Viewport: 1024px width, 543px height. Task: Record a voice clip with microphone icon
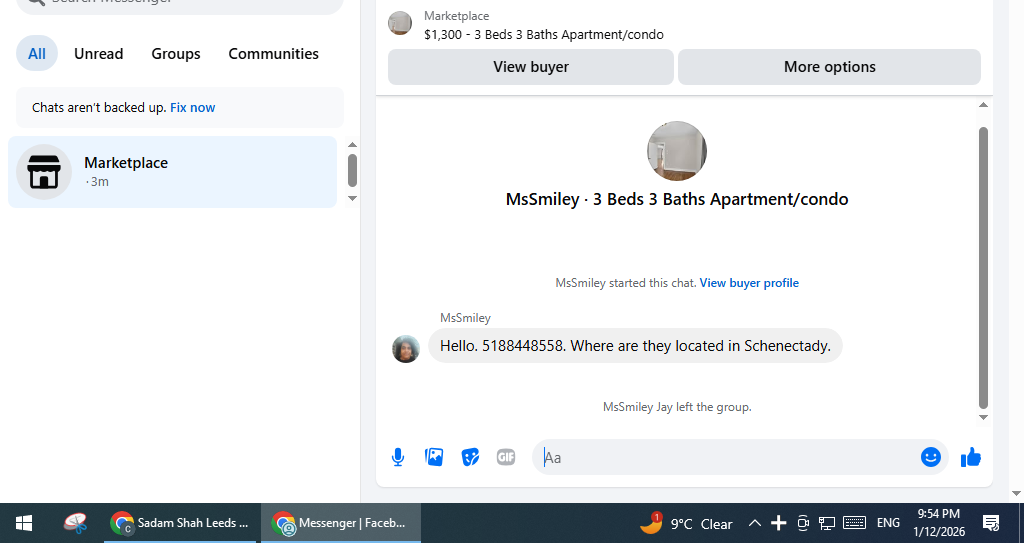click(x=398, y=457)
